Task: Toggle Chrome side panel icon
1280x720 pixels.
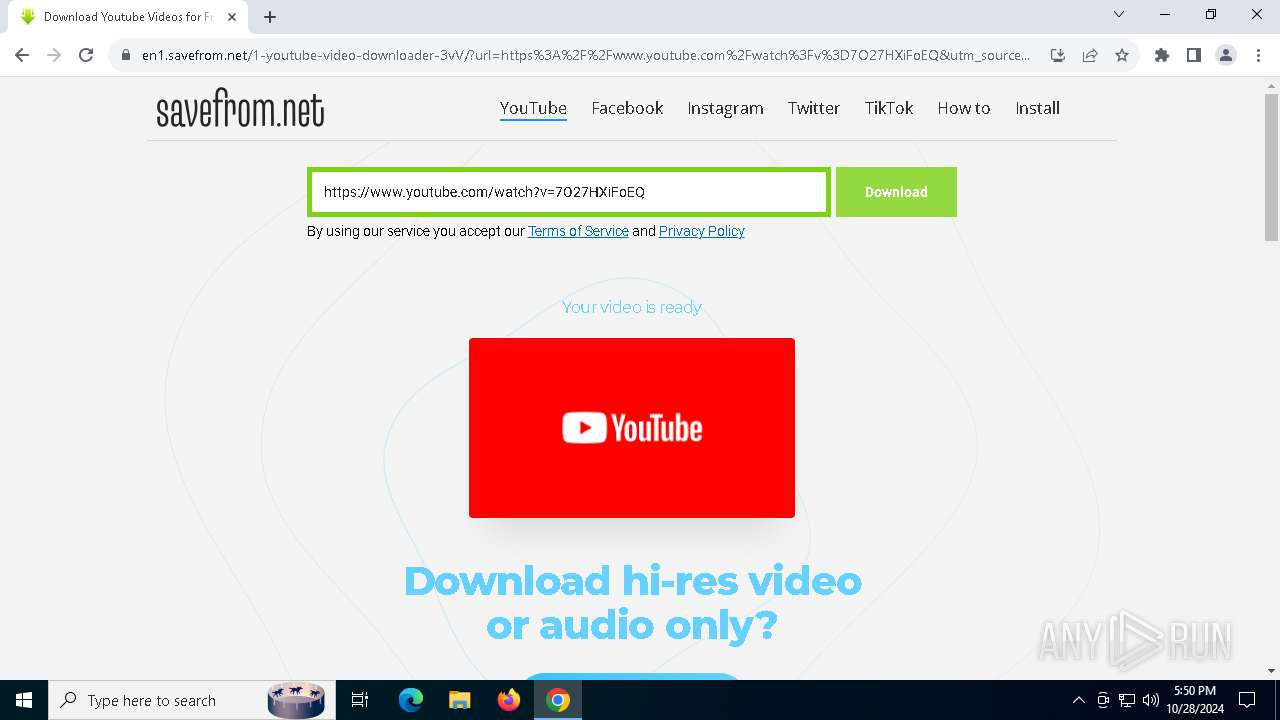Action: click(1194, 55)
